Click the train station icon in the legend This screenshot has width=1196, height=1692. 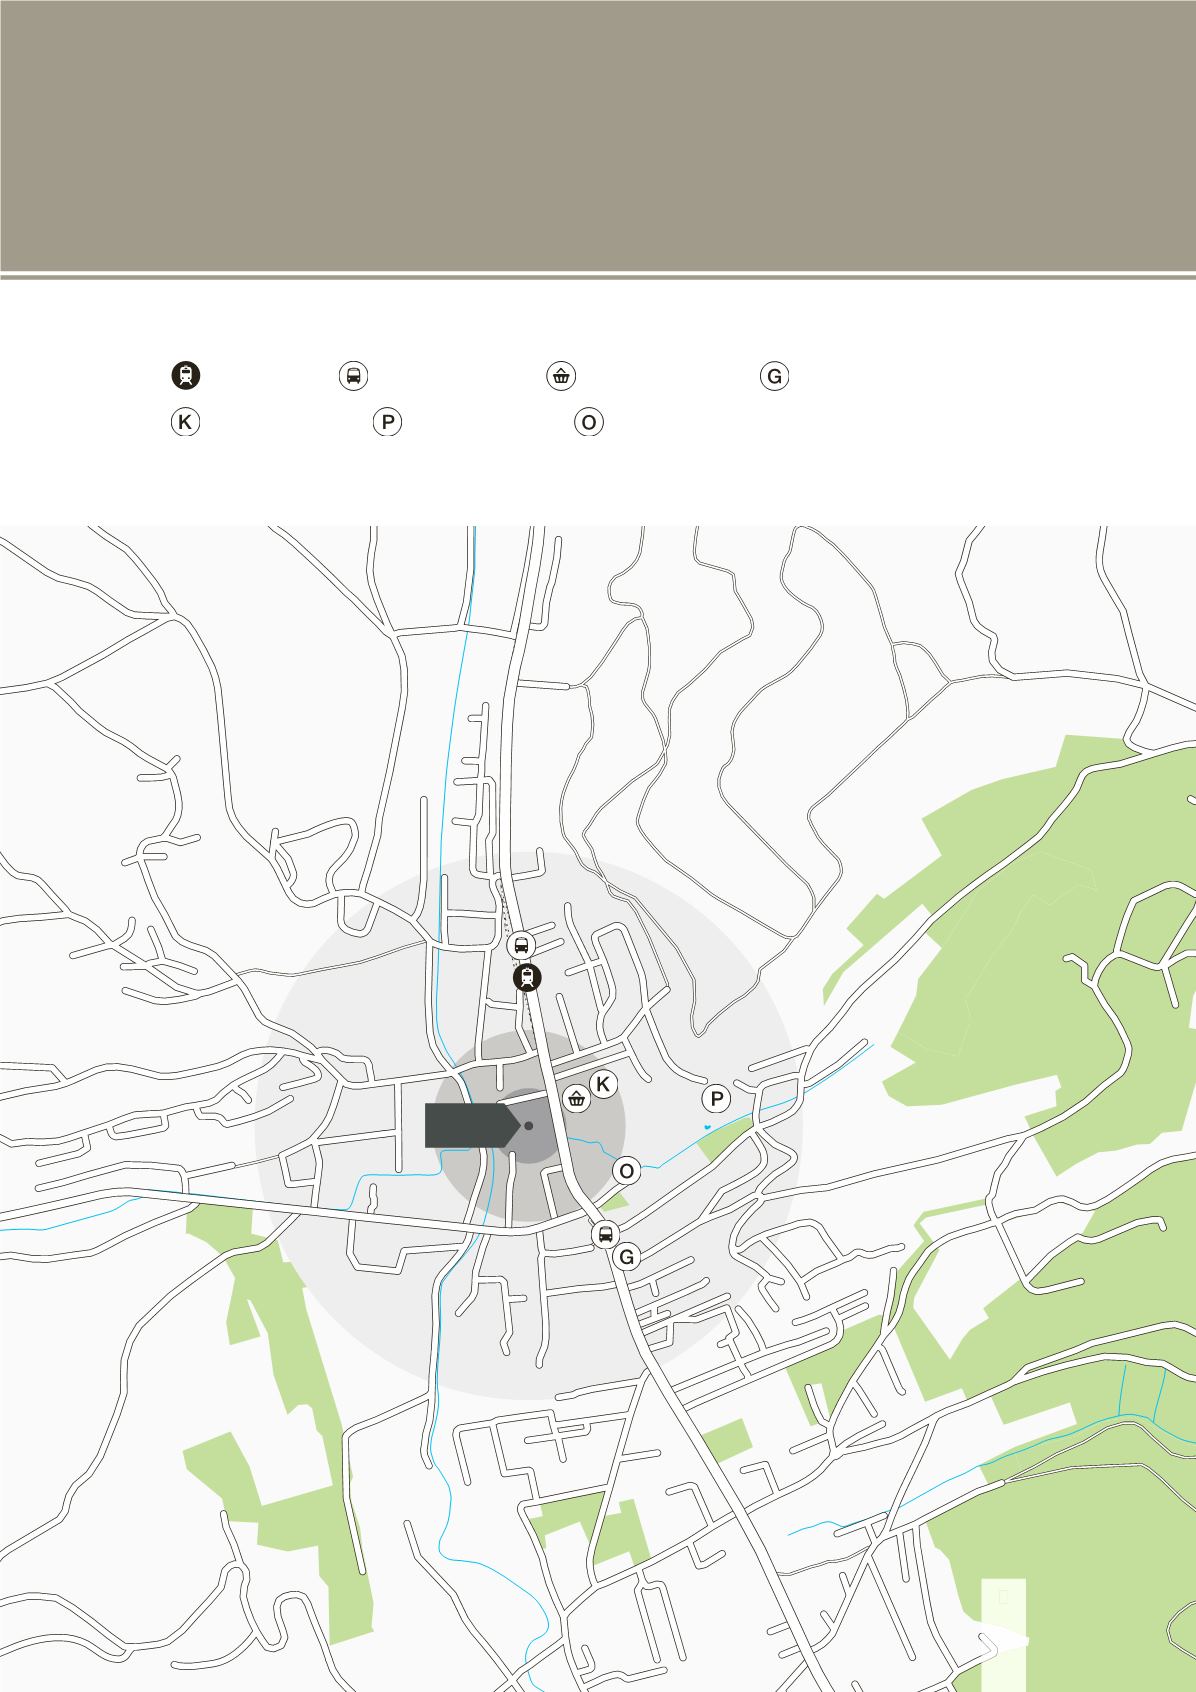[185, 376]
